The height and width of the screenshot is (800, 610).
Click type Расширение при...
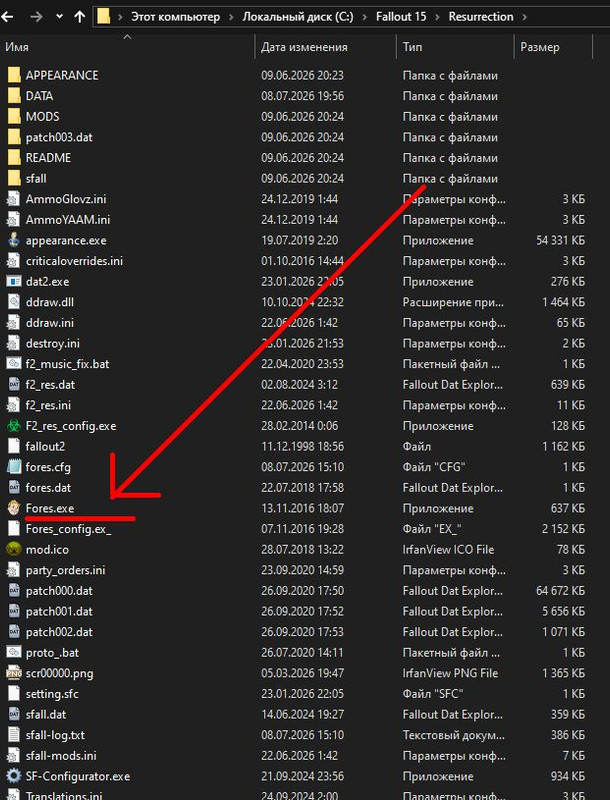pyautogui.click(x=453, y=302)
